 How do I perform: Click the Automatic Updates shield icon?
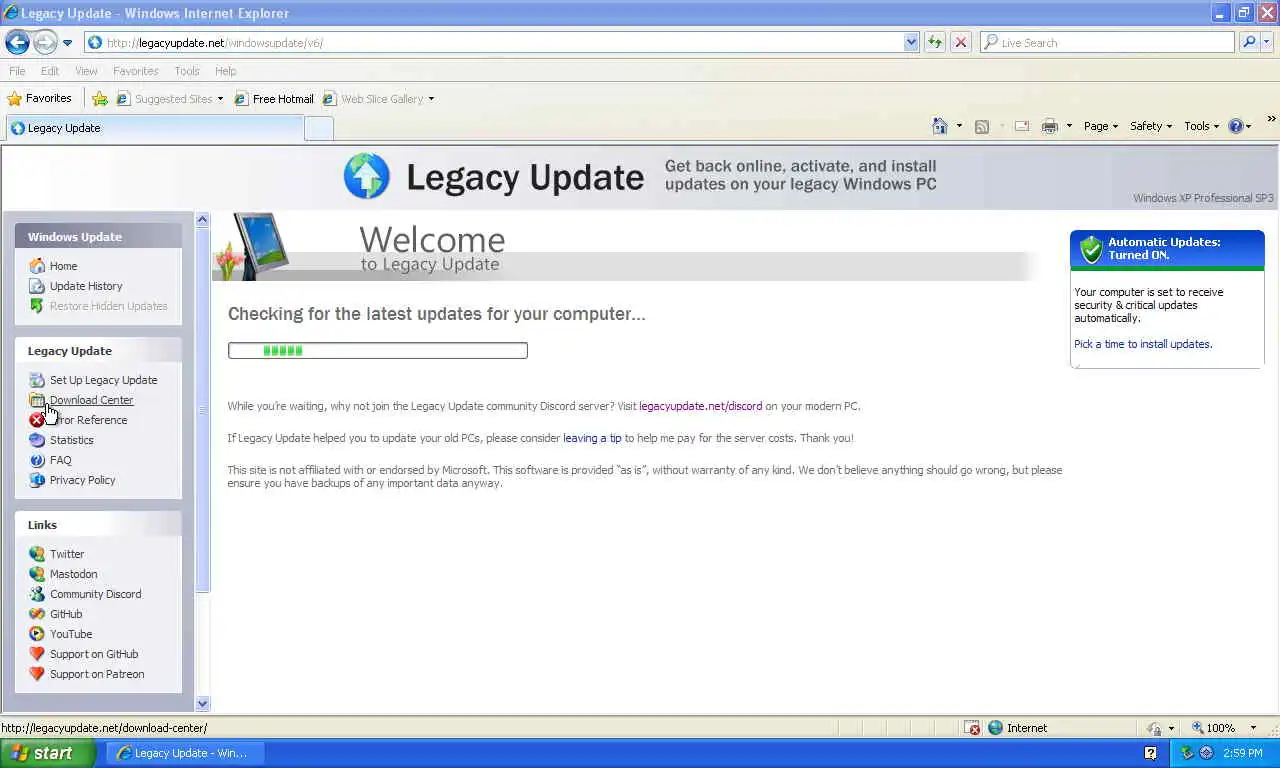point(1091,248)
